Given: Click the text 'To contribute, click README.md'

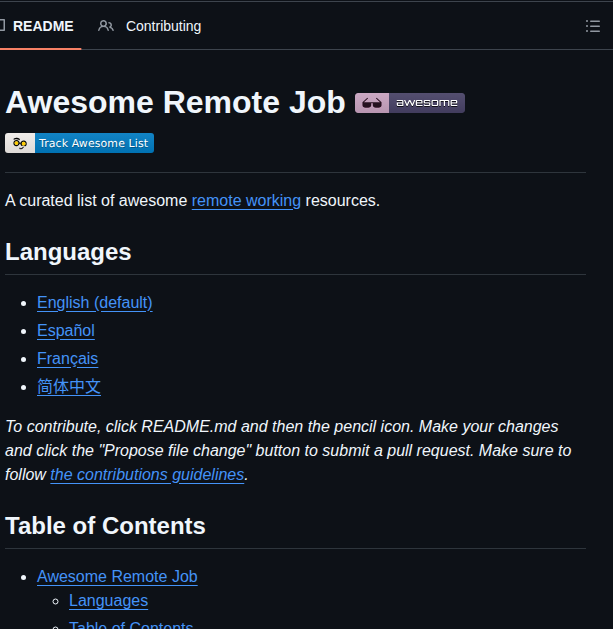Looking at the screenshot, I should click(x=121, y=426).
